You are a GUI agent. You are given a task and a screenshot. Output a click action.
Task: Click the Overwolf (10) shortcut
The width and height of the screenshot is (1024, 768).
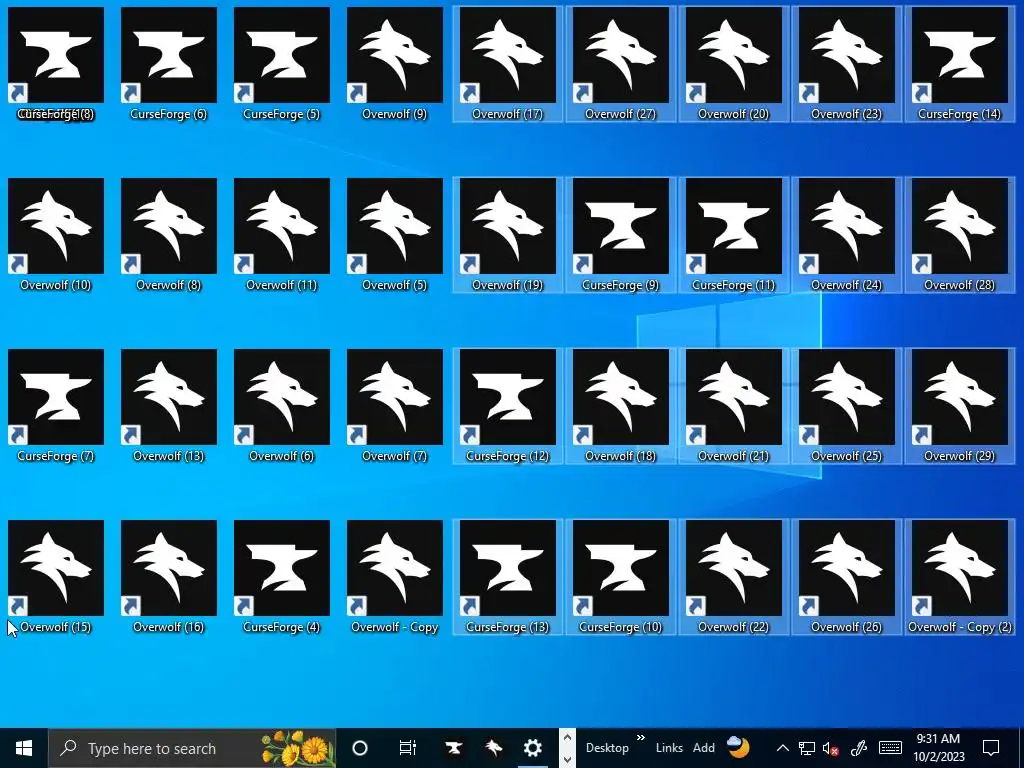[56, 235]
